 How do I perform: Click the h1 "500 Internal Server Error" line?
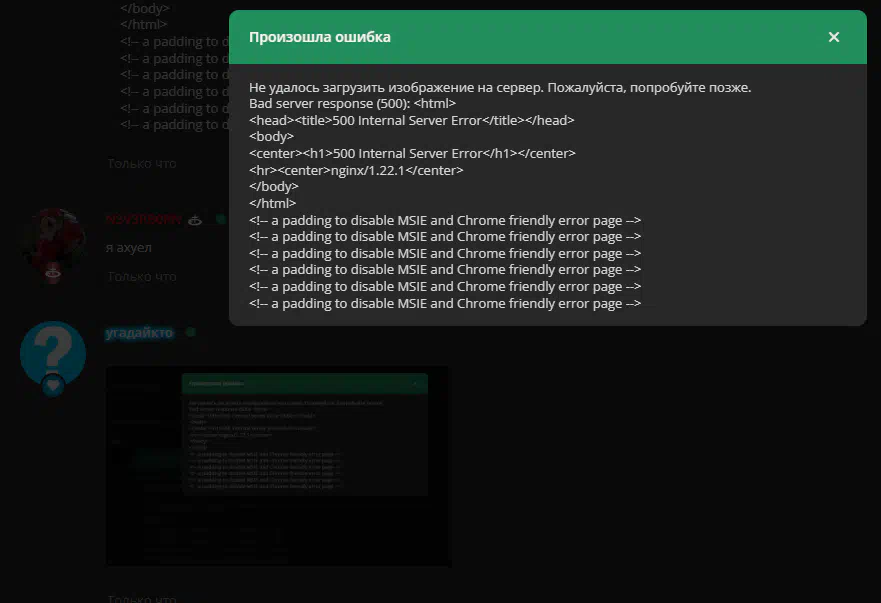[x=412, y=153]
